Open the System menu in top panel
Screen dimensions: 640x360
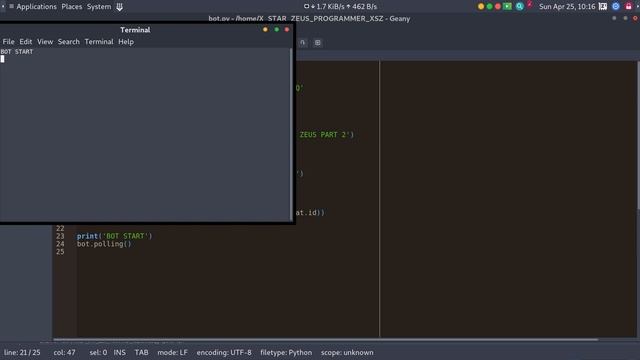point(99,7)
